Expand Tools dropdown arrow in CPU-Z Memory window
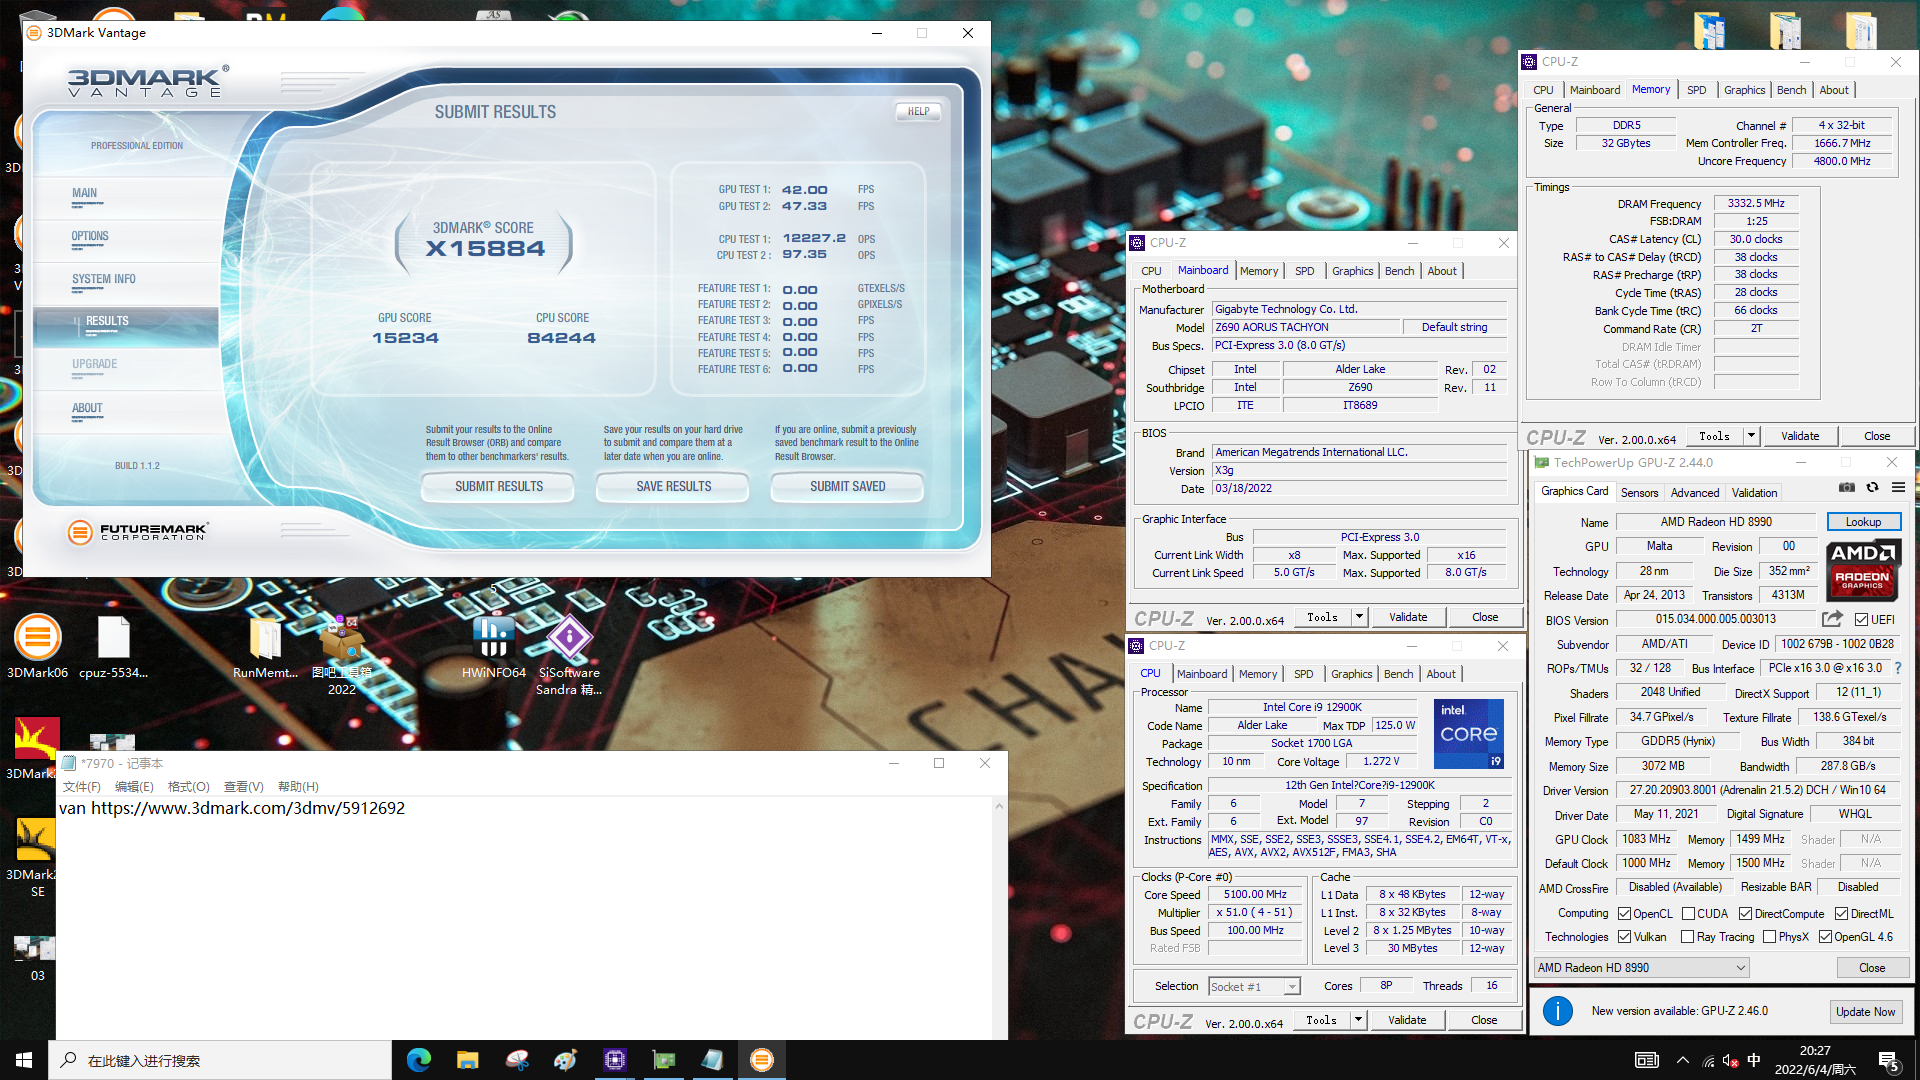 click(1751, 436)
